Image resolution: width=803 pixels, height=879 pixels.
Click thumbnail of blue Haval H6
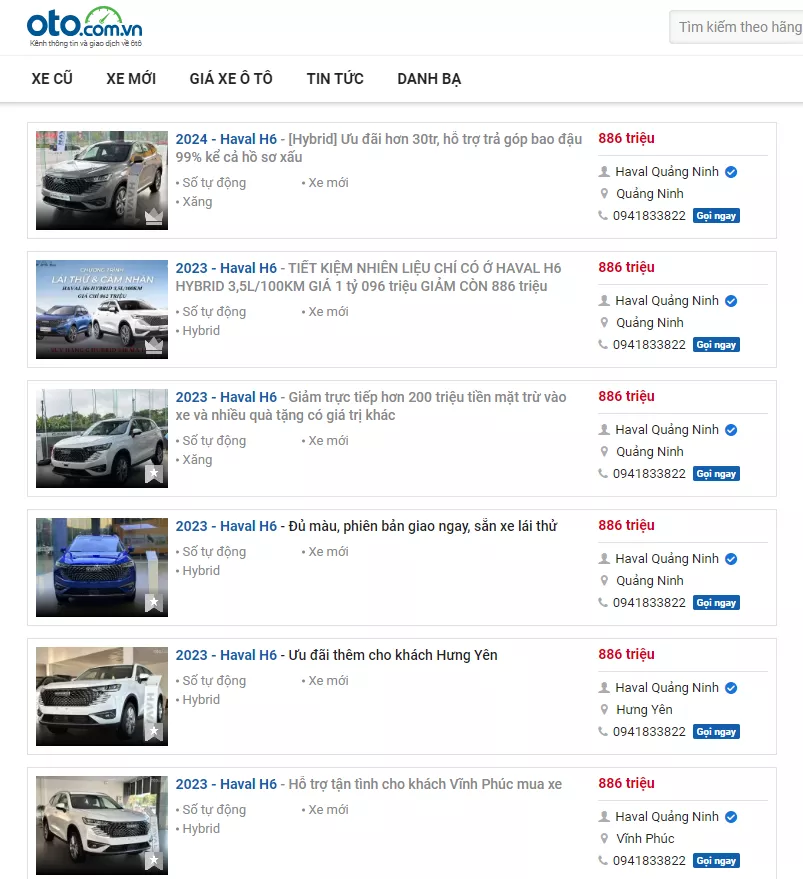tap(102, 567)
